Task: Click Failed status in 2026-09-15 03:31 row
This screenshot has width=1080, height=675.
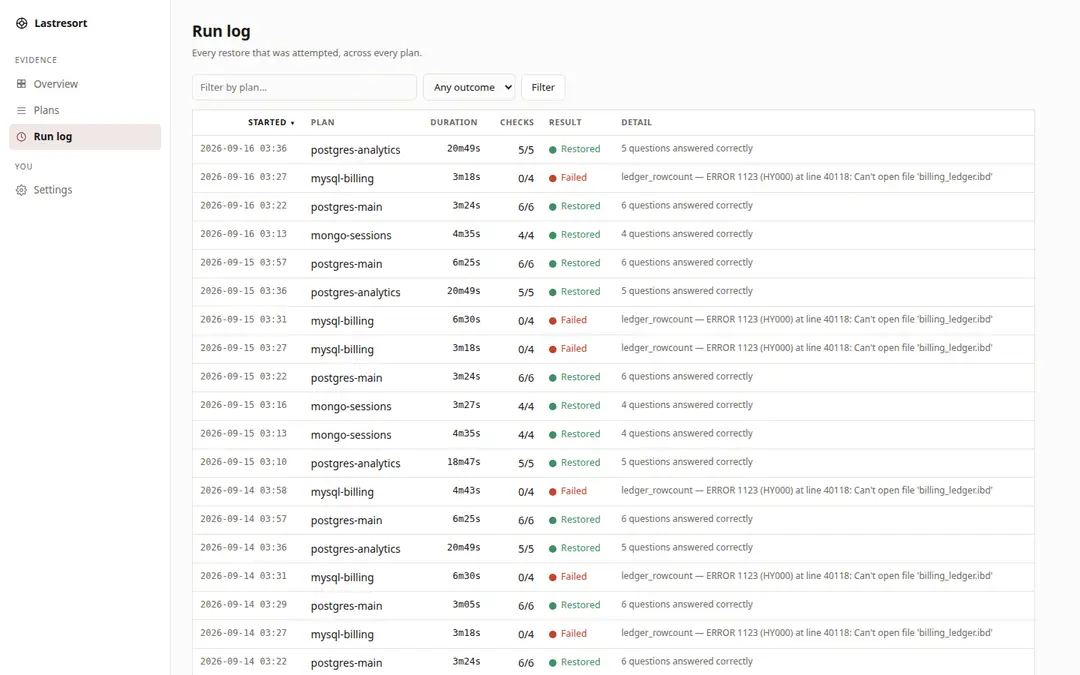Action: (x=568, y=320)
